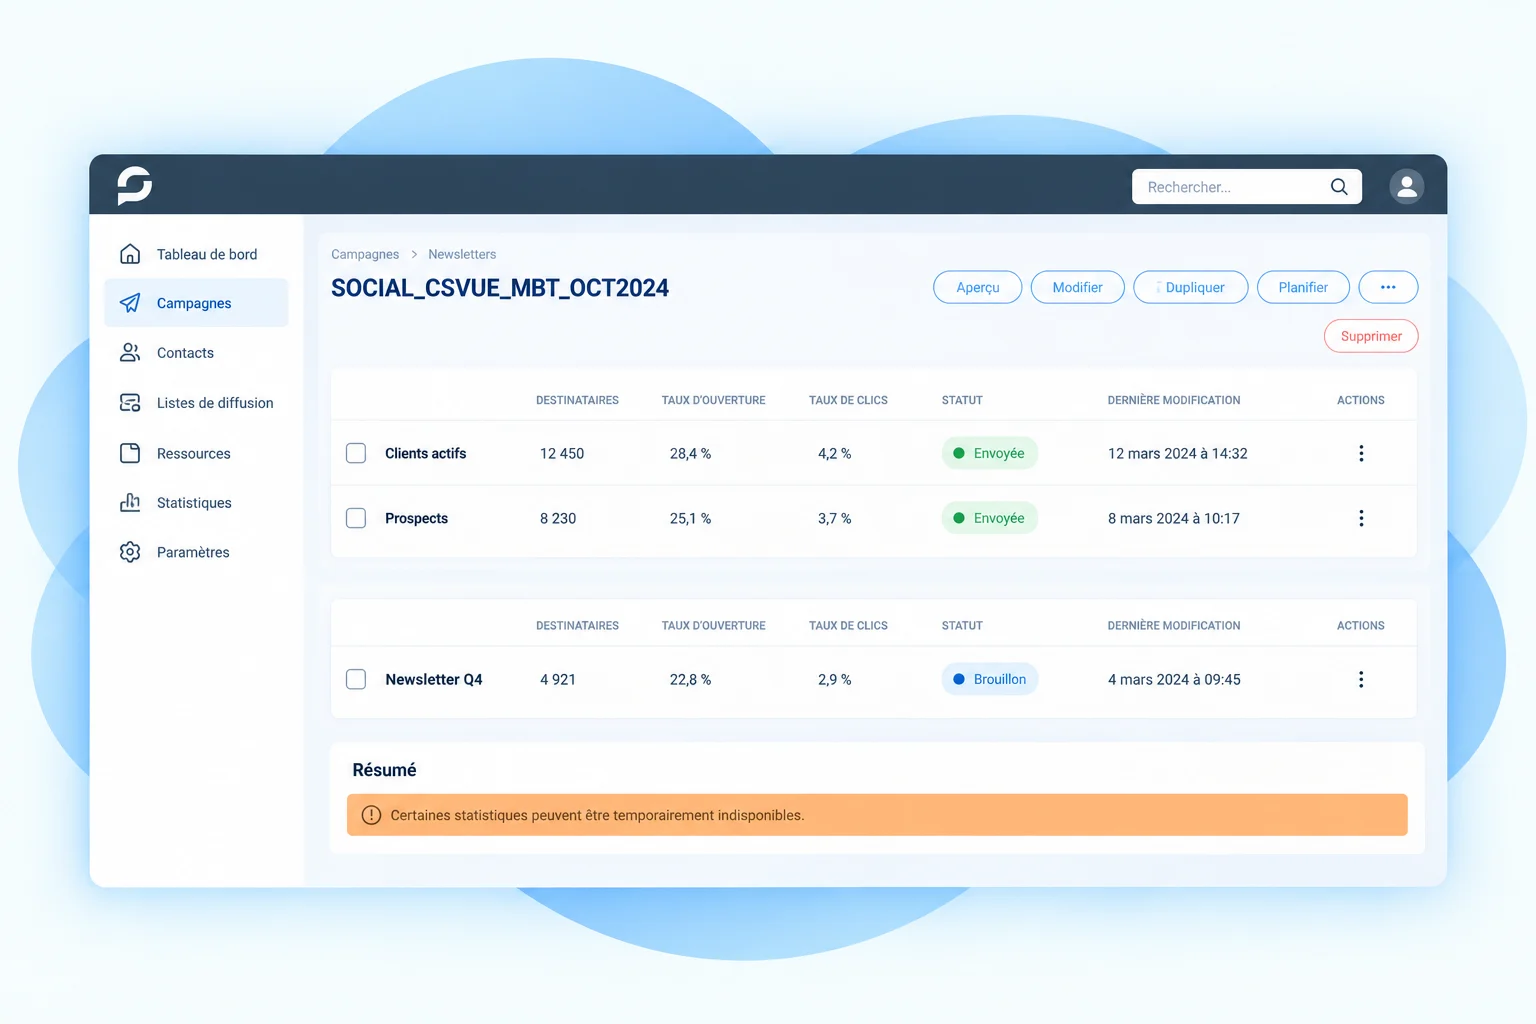Click the Campagnes paper plane icon
The height and width of the screenshot is (1024, 1536).
pyautogui.click(x=130, y=303)
